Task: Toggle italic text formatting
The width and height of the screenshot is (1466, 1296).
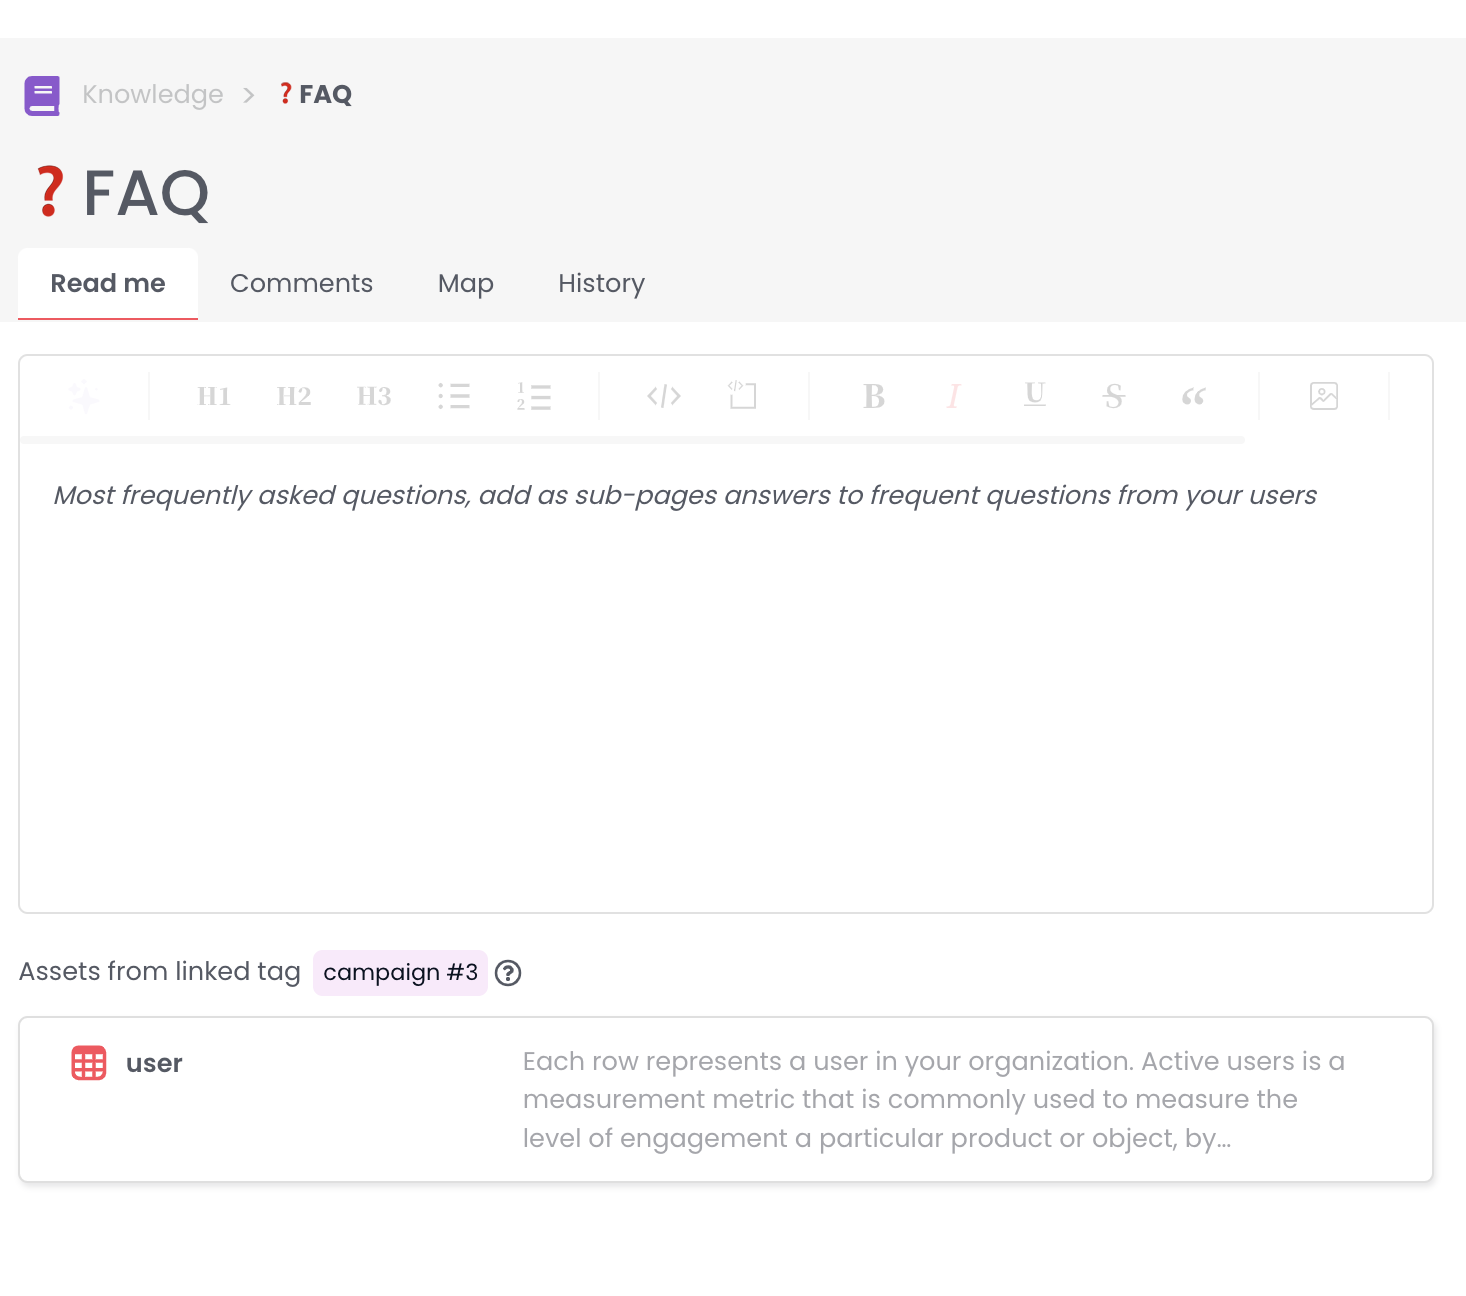Action: (x=953, y=396)
